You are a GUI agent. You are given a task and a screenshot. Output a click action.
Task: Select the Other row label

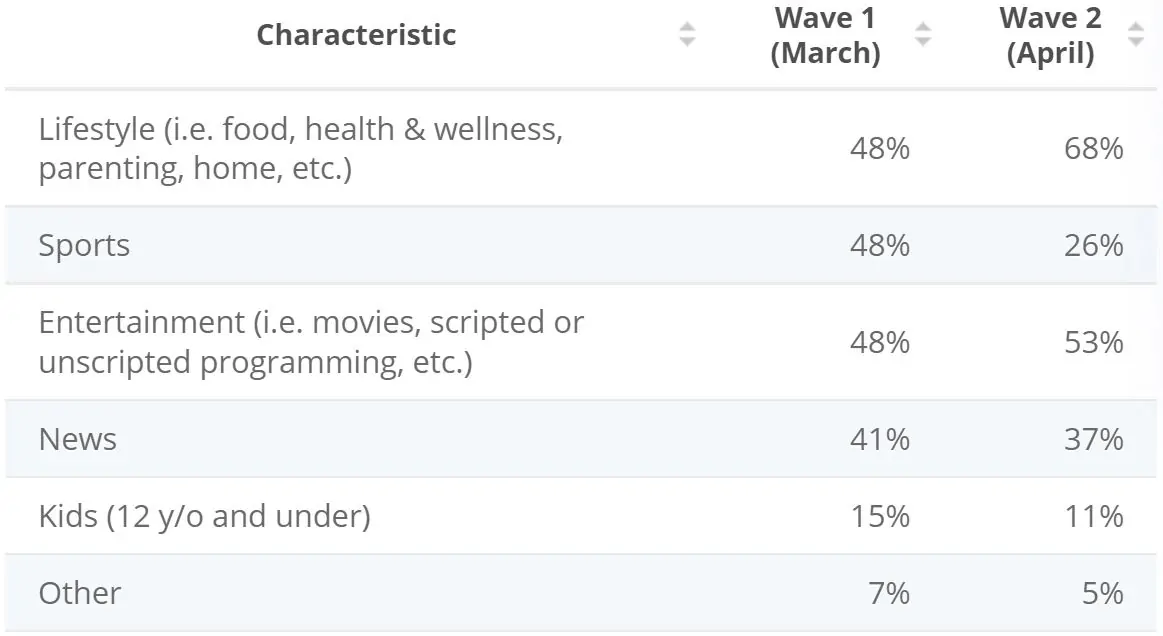coord(79,593)
